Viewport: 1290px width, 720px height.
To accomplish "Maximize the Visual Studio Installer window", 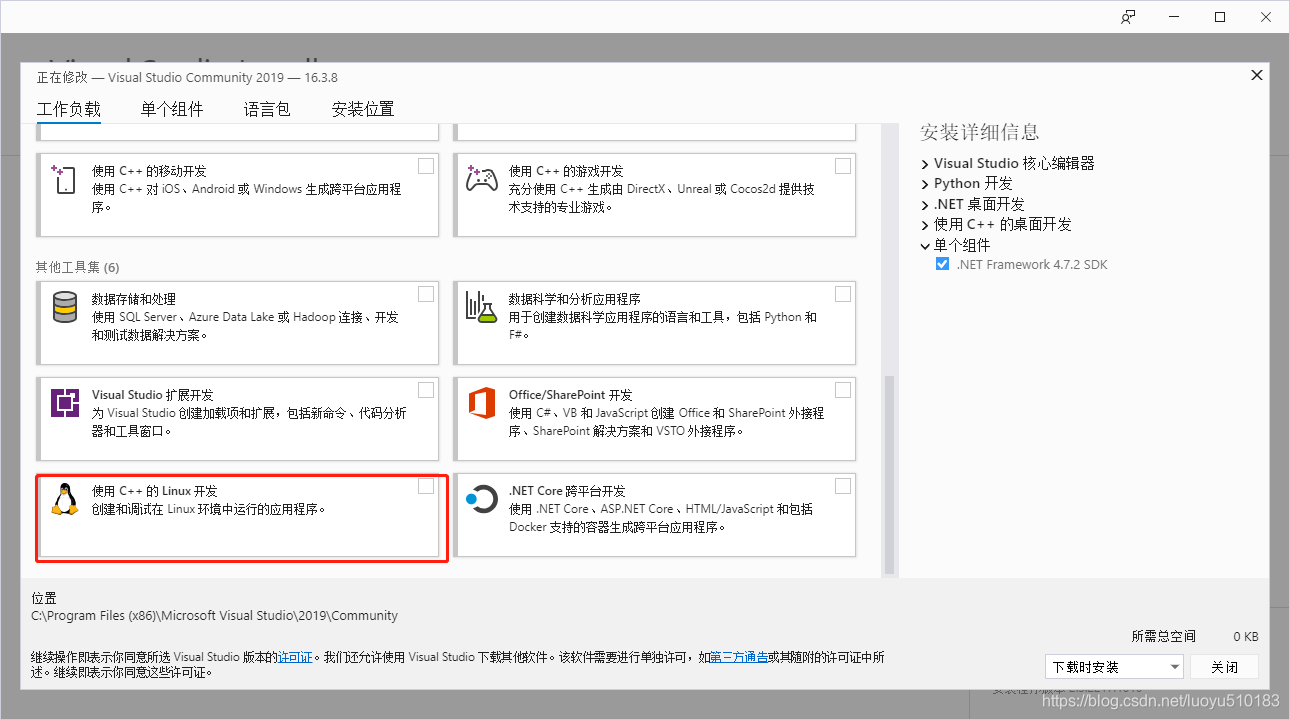I will (x=1220, y=17).
